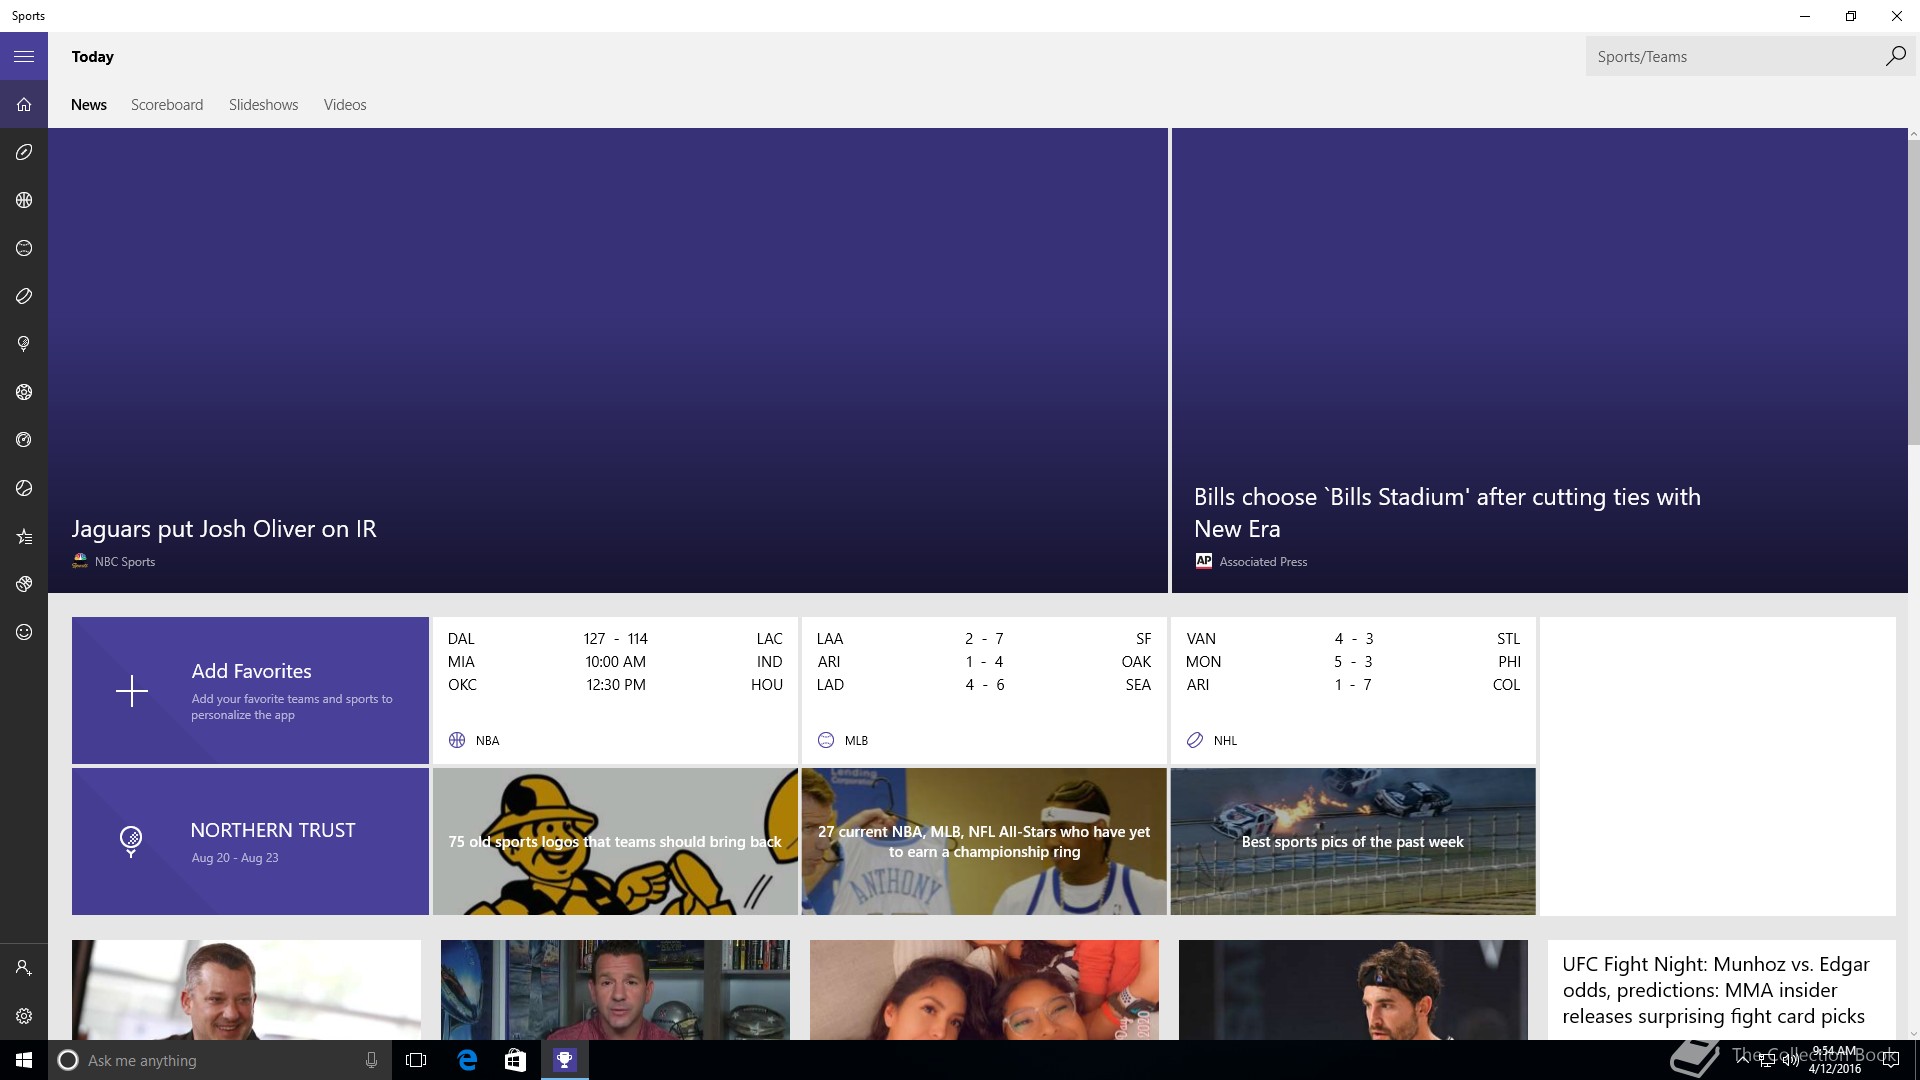Open the MLB scores tile
Image resolution: width=1920 pixels, height=1080 pixels.
984,690
